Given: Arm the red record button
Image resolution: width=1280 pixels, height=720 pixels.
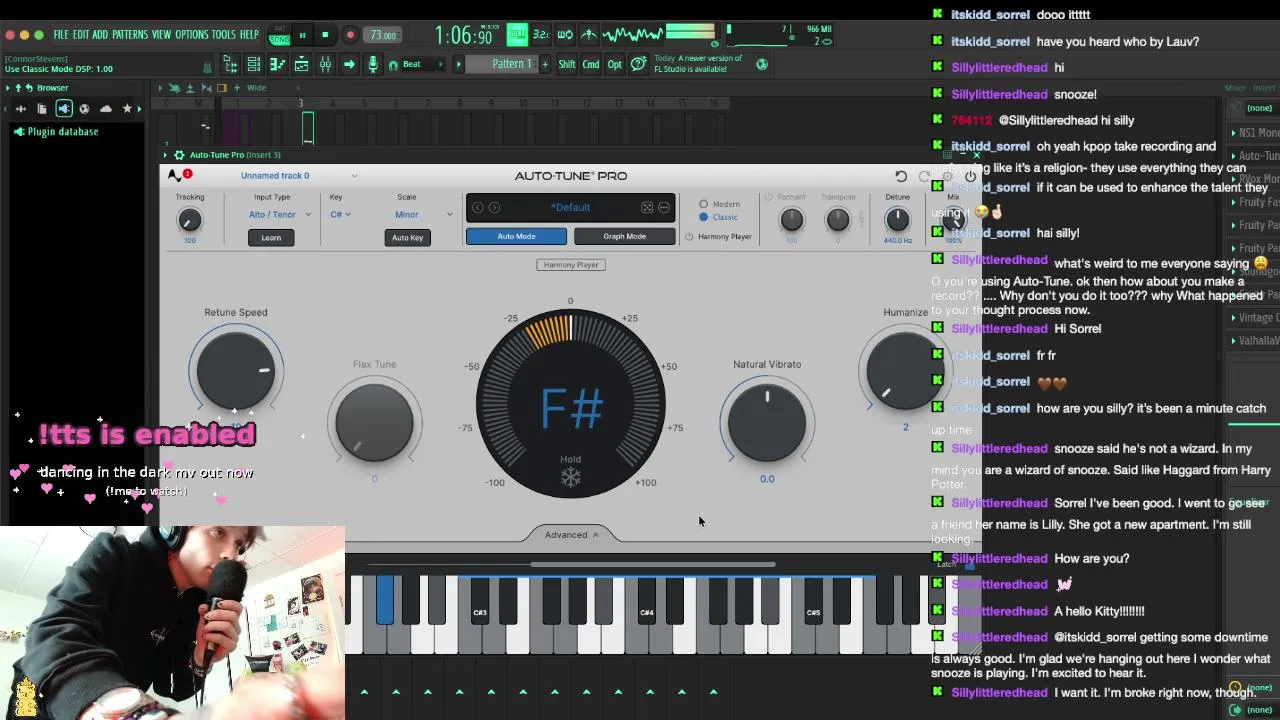Looking at the screenshot, I should (x=350, y=35).
